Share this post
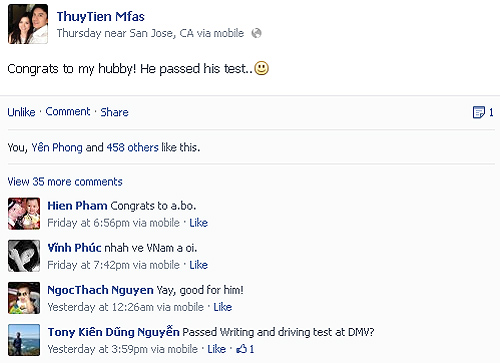This screenshot has width=500, height=363. coord(114,112)
